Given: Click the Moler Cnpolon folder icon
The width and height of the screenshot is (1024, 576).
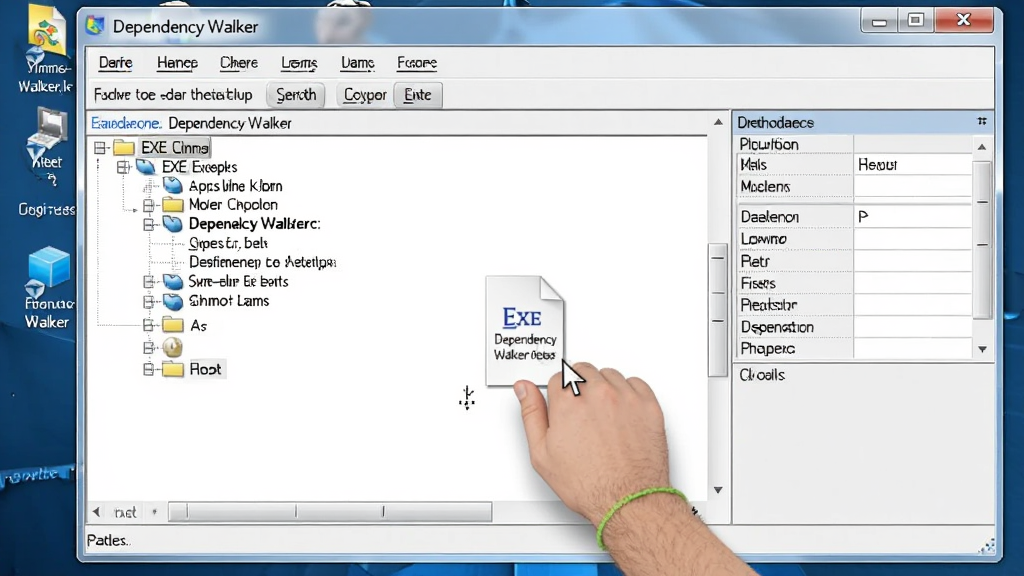Looking at the screenshot, I should (172, 204).
